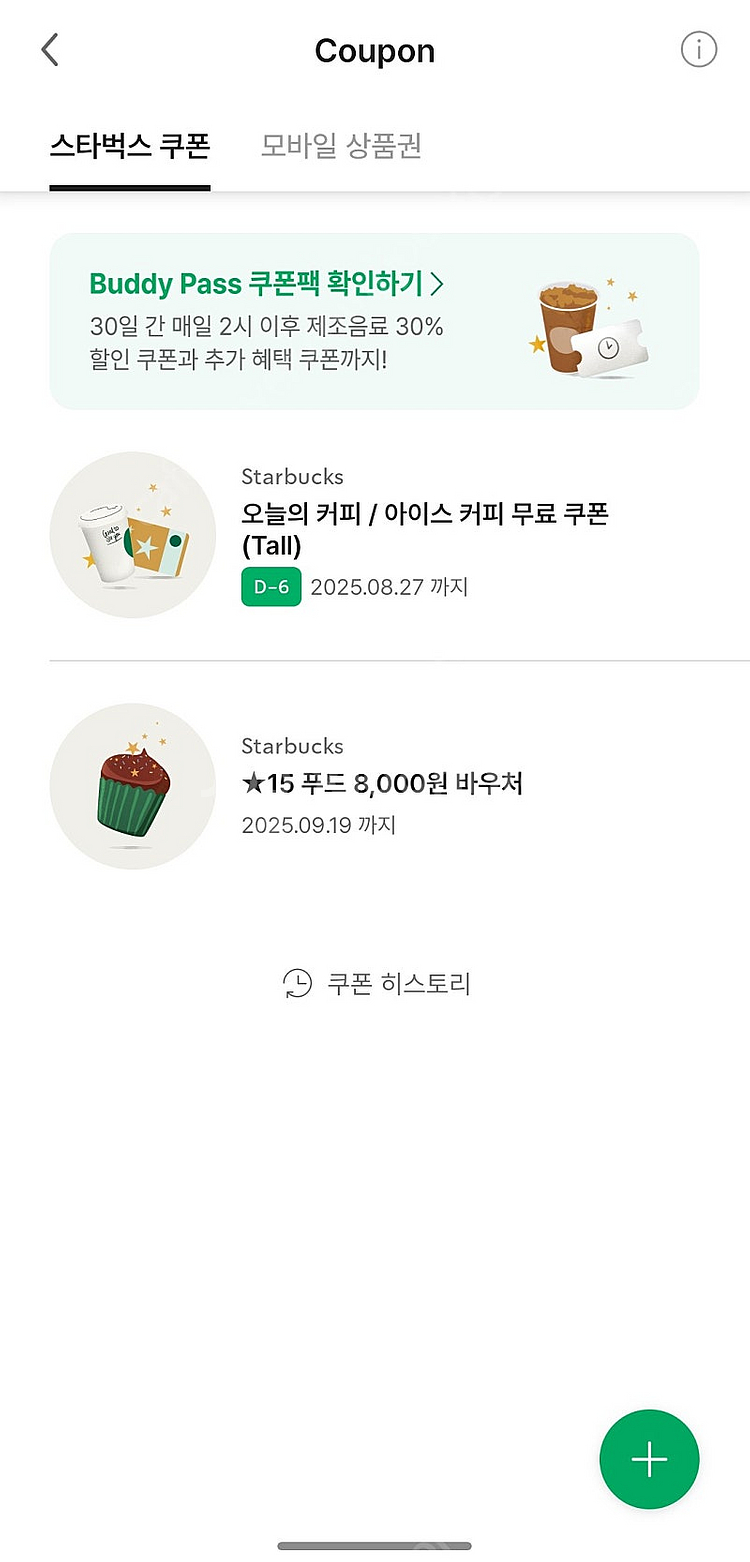
Task: Tap the Coupon page title
Action: tap(375, 51)
